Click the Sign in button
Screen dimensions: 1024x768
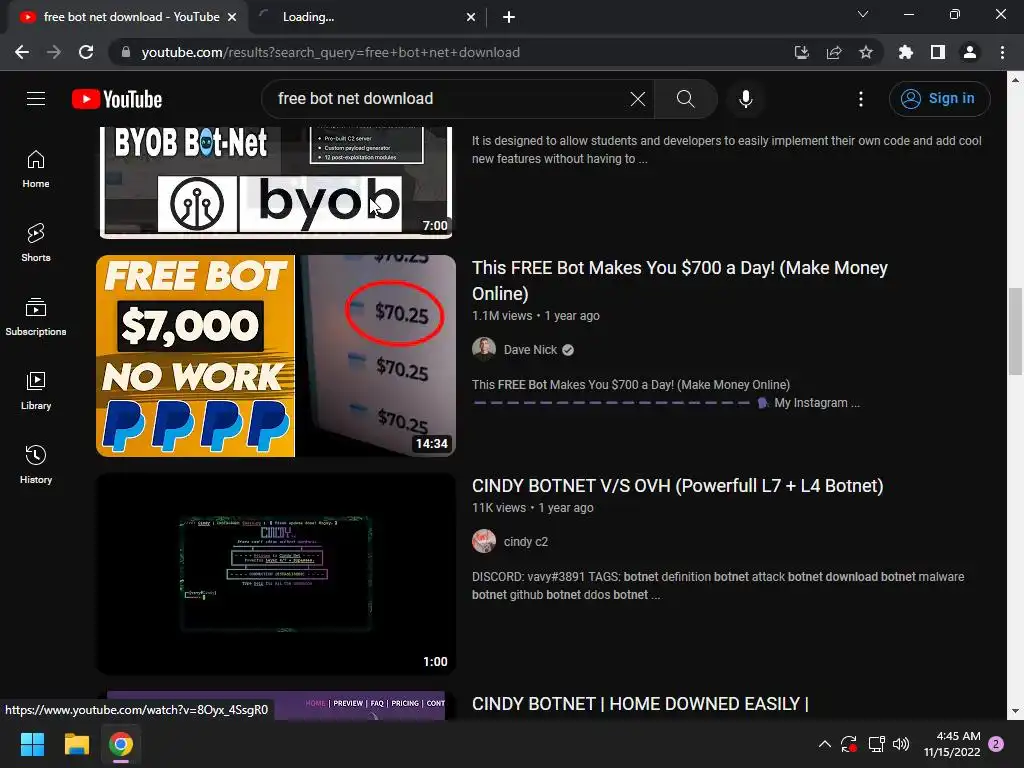pyautogui.click(x=939, y=99)
